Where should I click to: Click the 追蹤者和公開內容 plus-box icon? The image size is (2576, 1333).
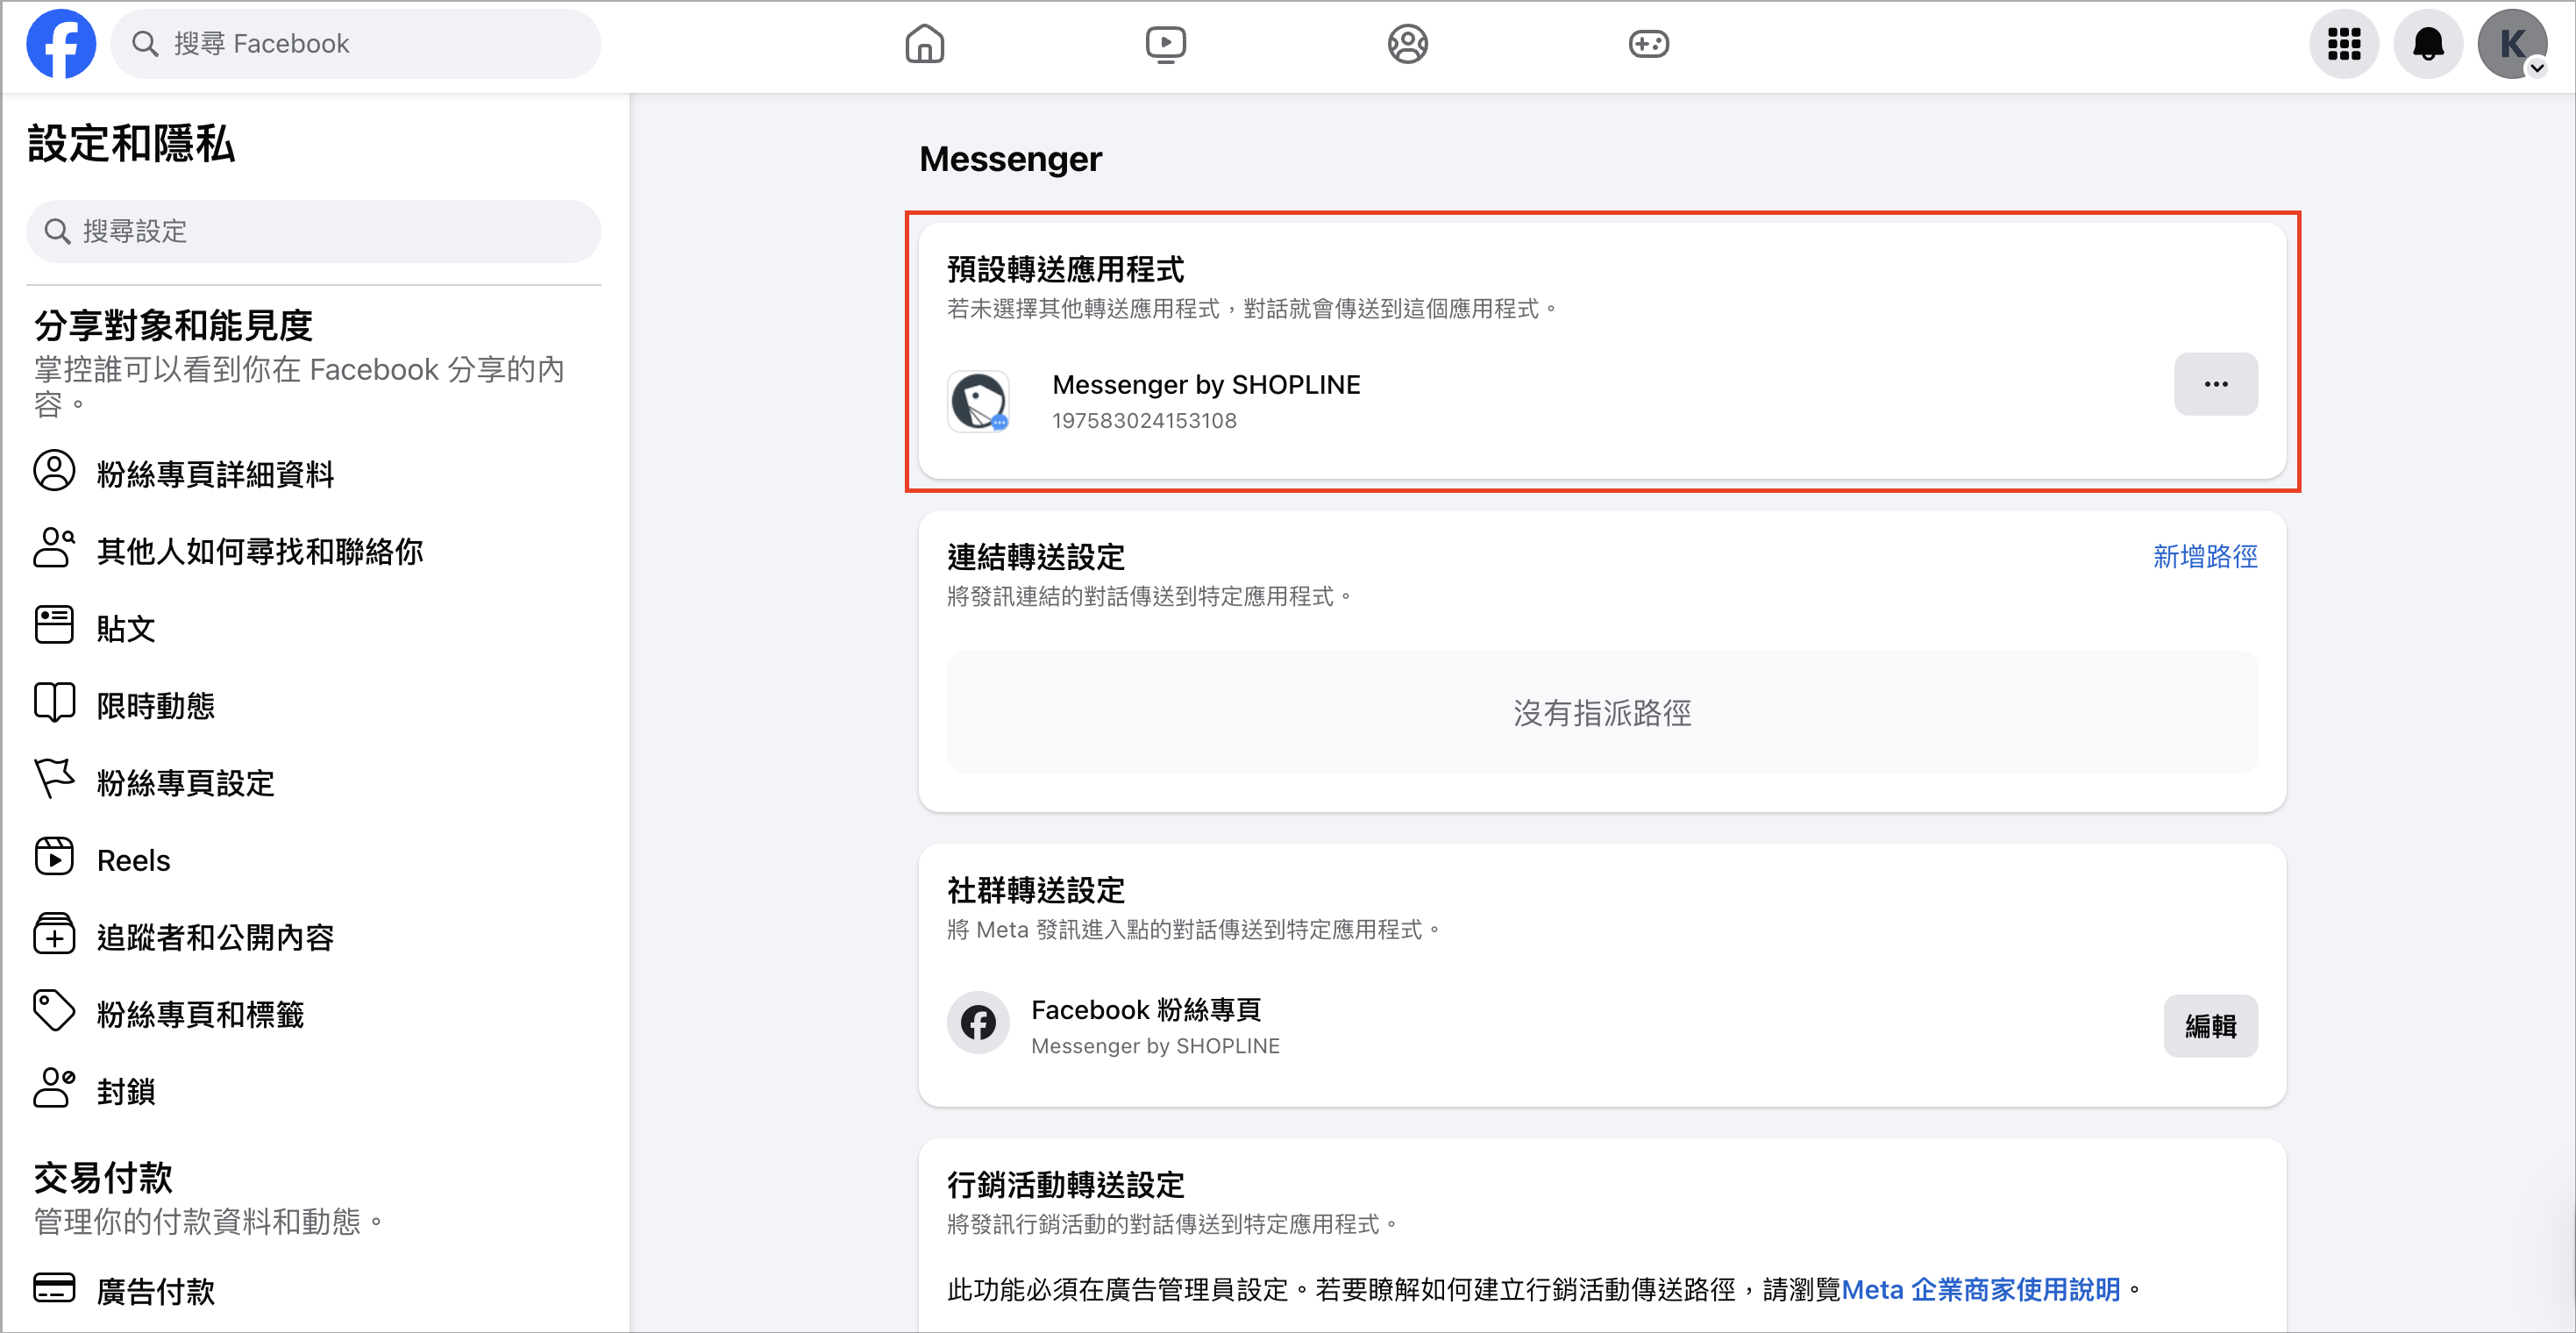click(54, 934)
